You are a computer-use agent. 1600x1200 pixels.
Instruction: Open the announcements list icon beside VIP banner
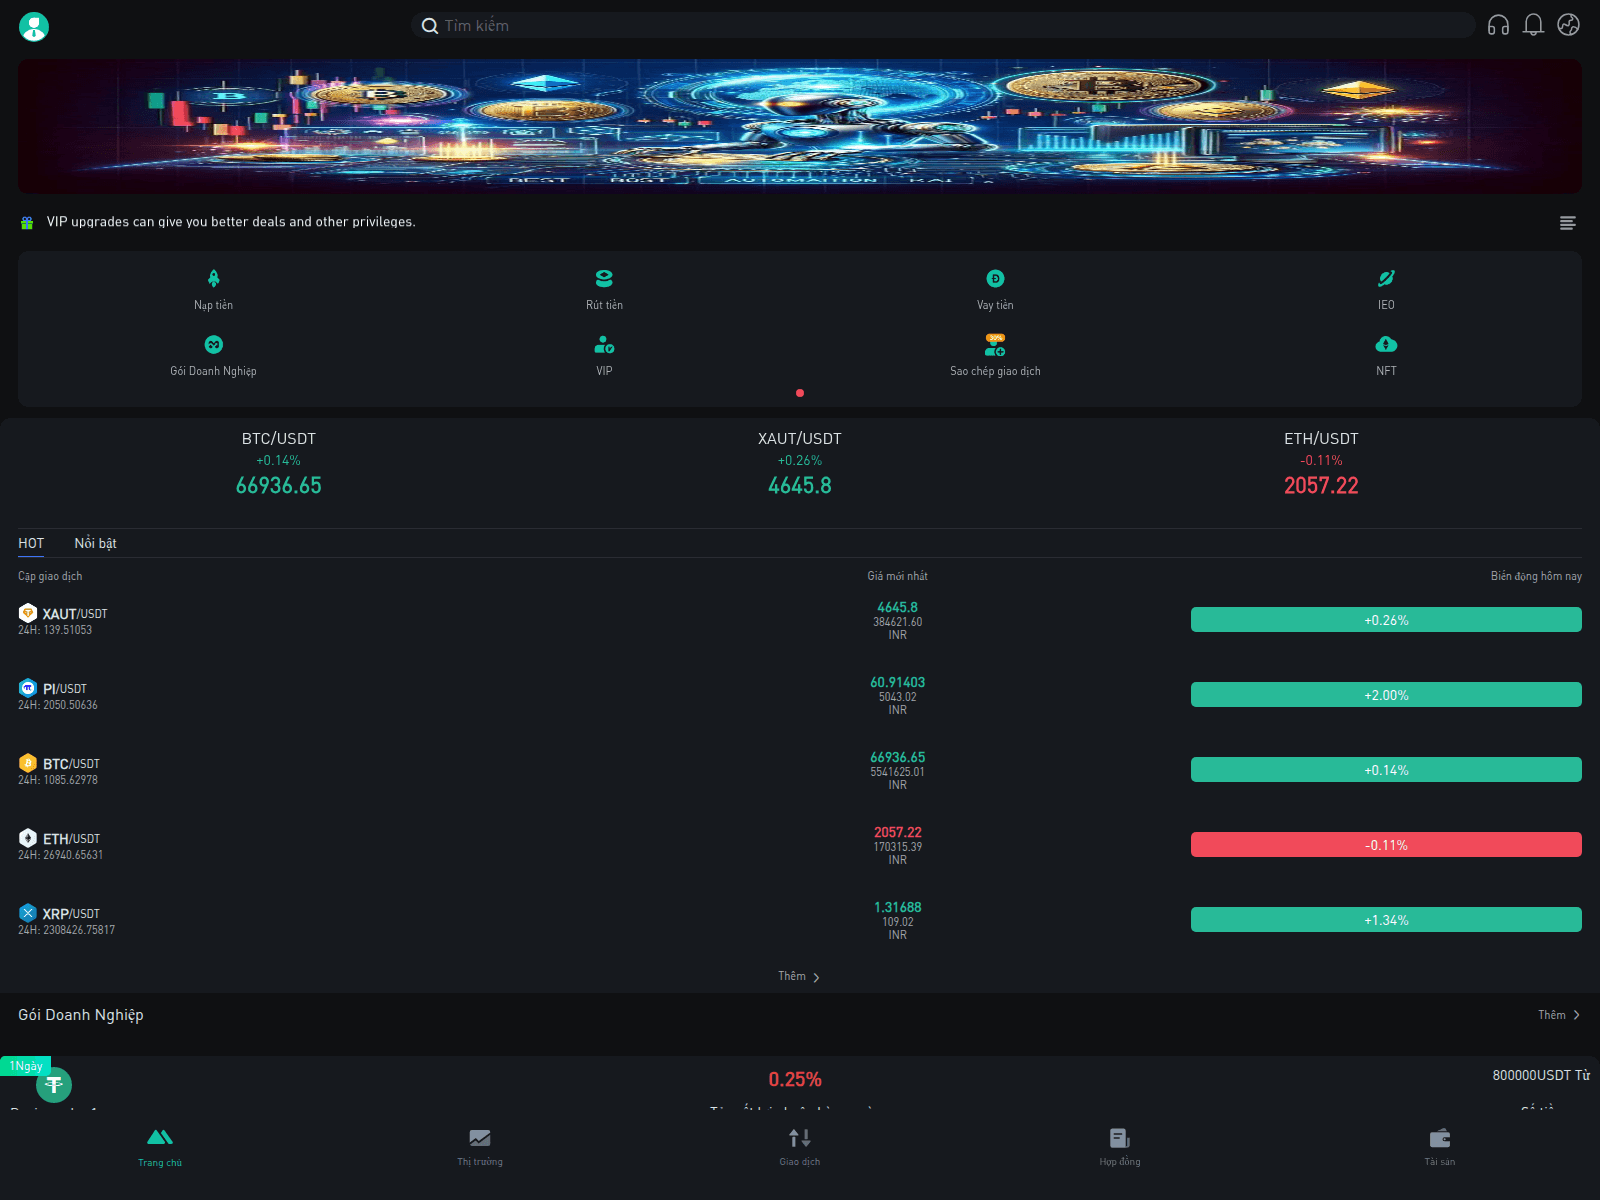(x=1567, y=223)
